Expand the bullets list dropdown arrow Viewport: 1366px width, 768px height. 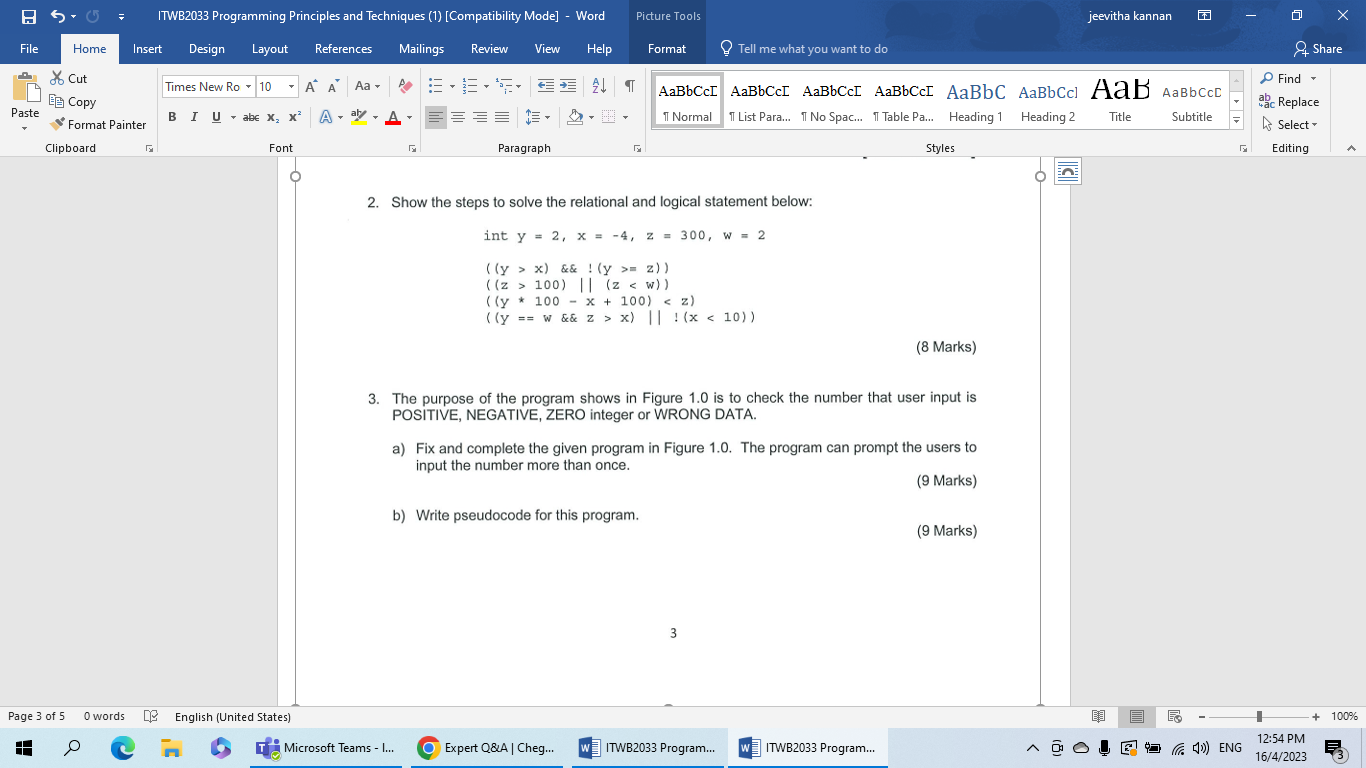[451, 86]
